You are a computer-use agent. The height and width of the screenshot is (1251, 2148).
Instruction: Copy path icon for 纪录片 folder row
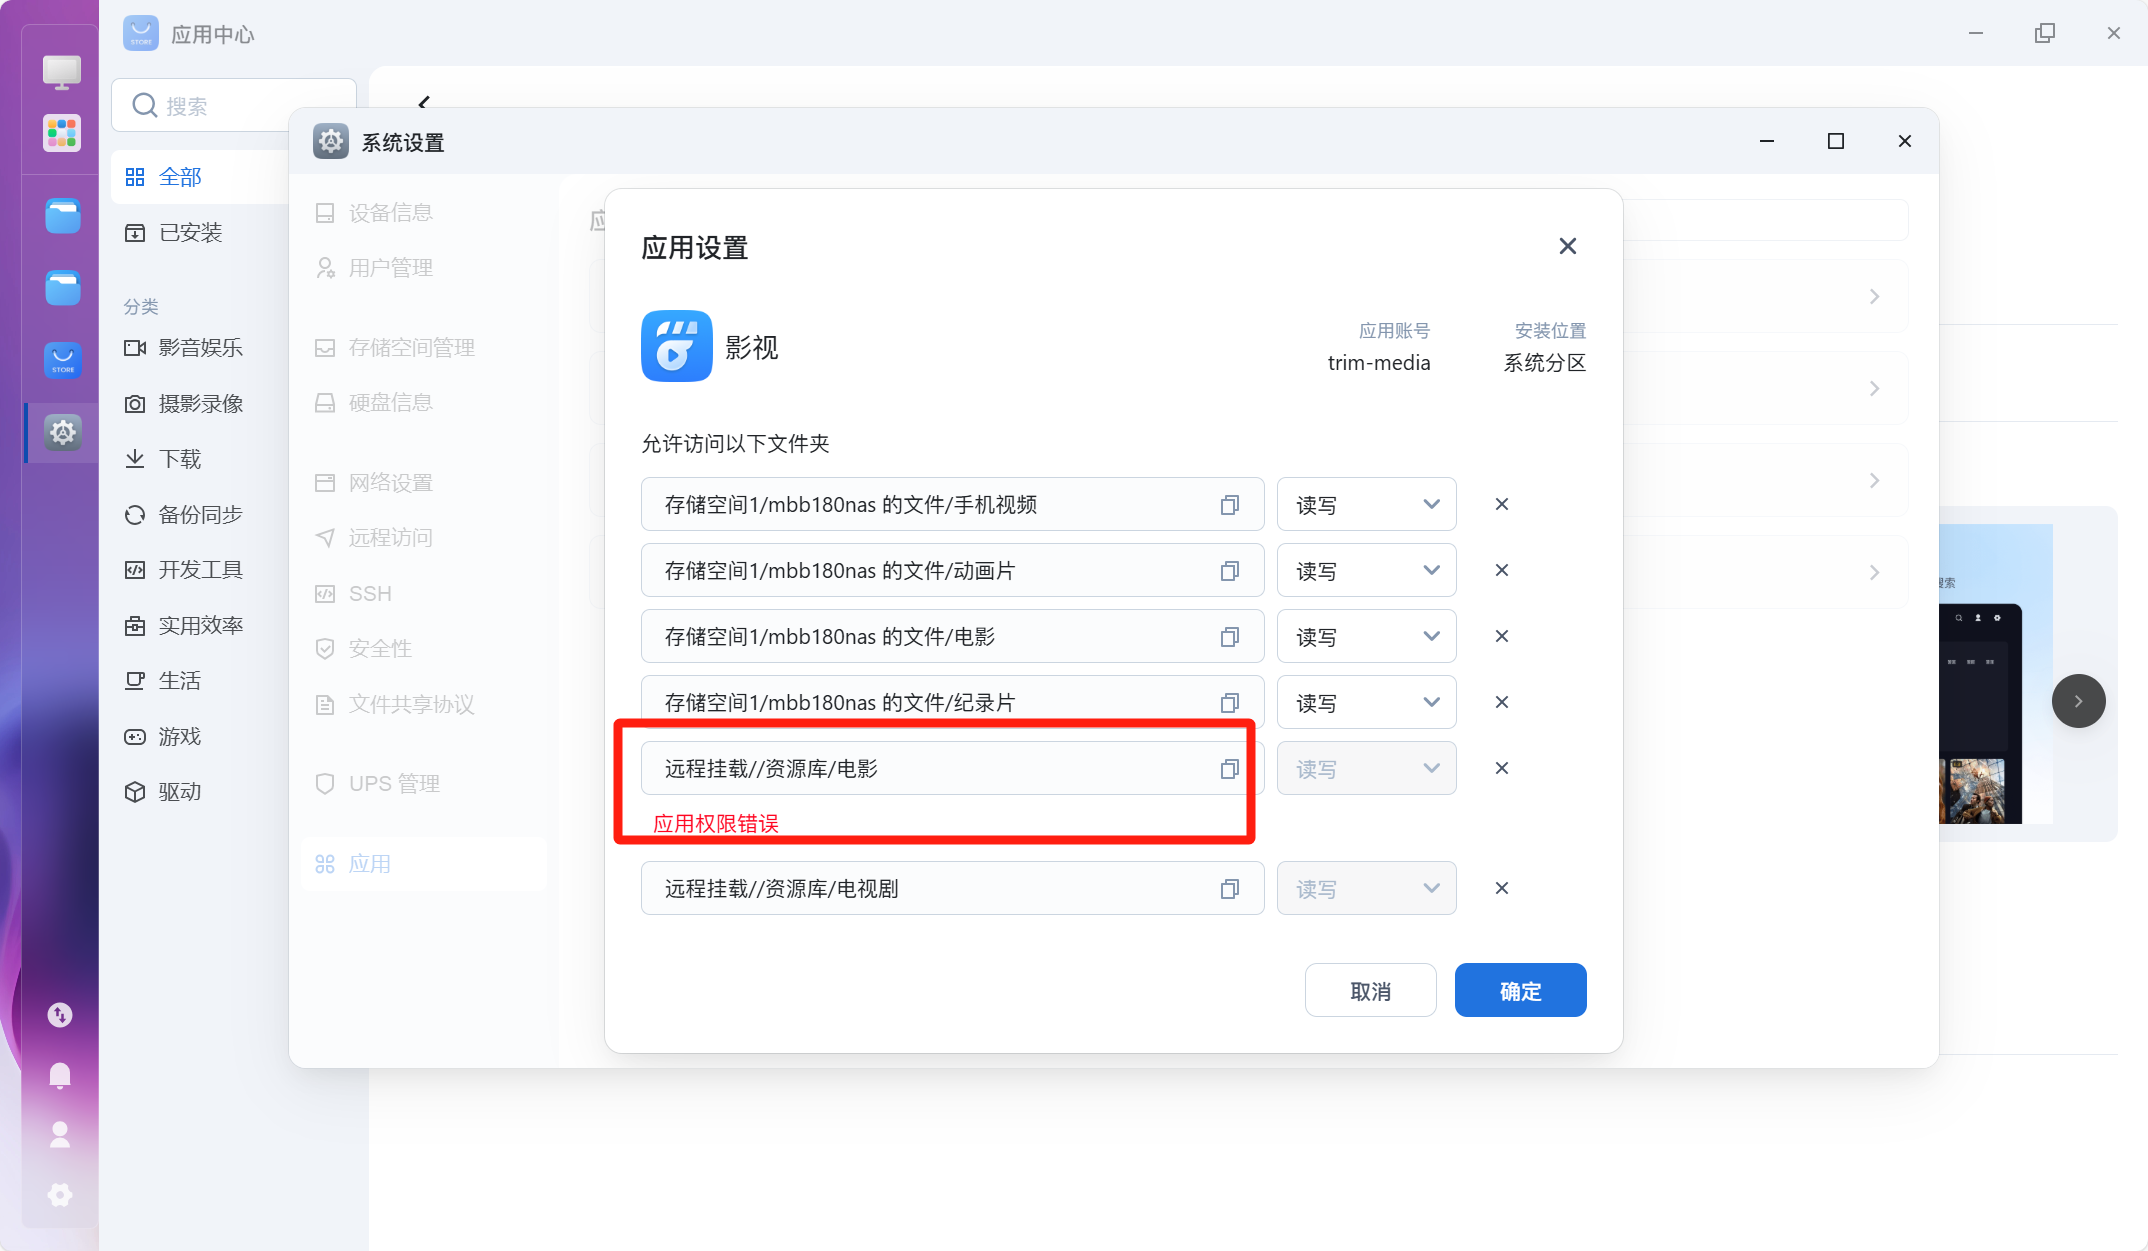tap(1229, 703)
